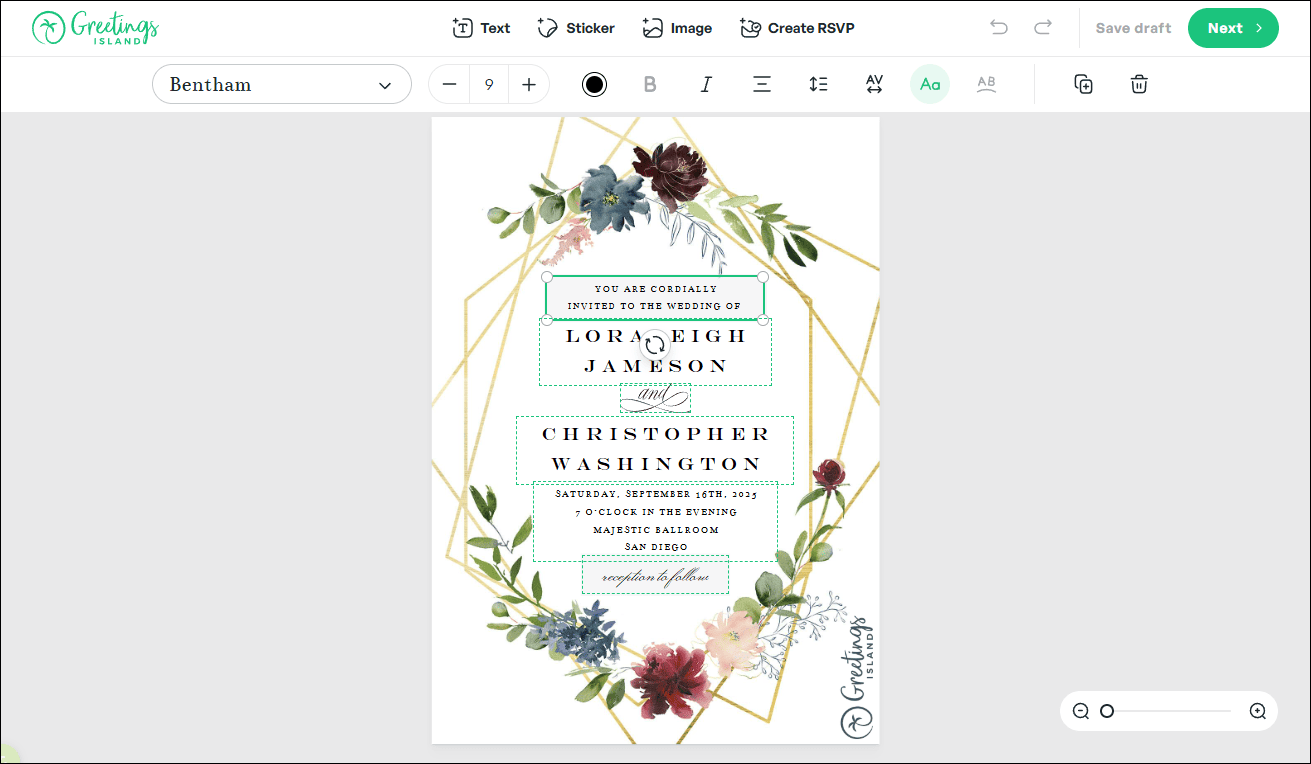Open the Bentham font dropdown

pyautogui.click(x=281, y=84)
